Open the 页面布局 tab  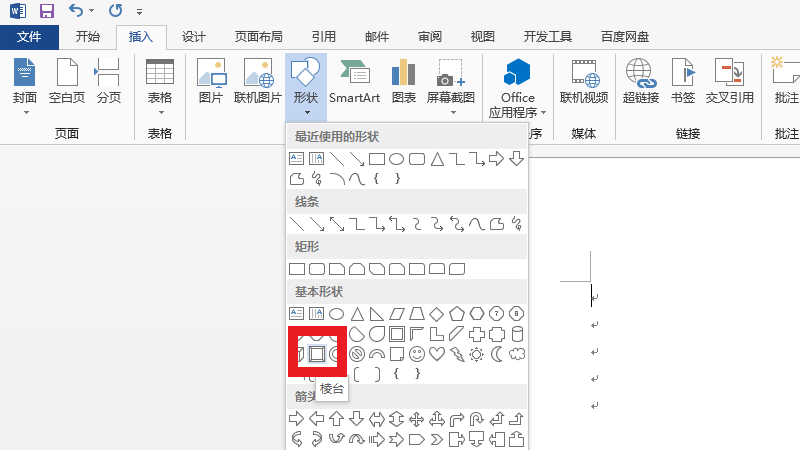pos(258,37)
